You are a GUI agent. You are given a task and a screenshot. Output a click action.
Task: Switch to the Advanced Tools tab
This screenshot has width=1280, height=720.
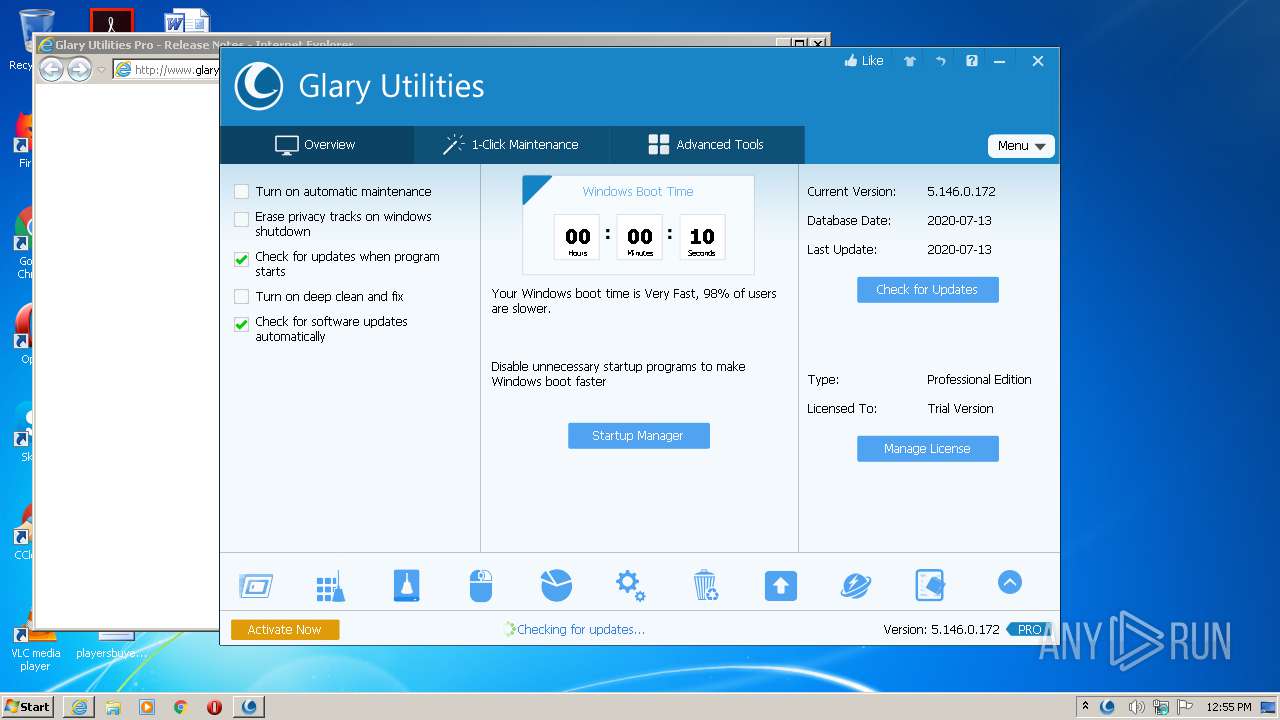coord(706,145)
